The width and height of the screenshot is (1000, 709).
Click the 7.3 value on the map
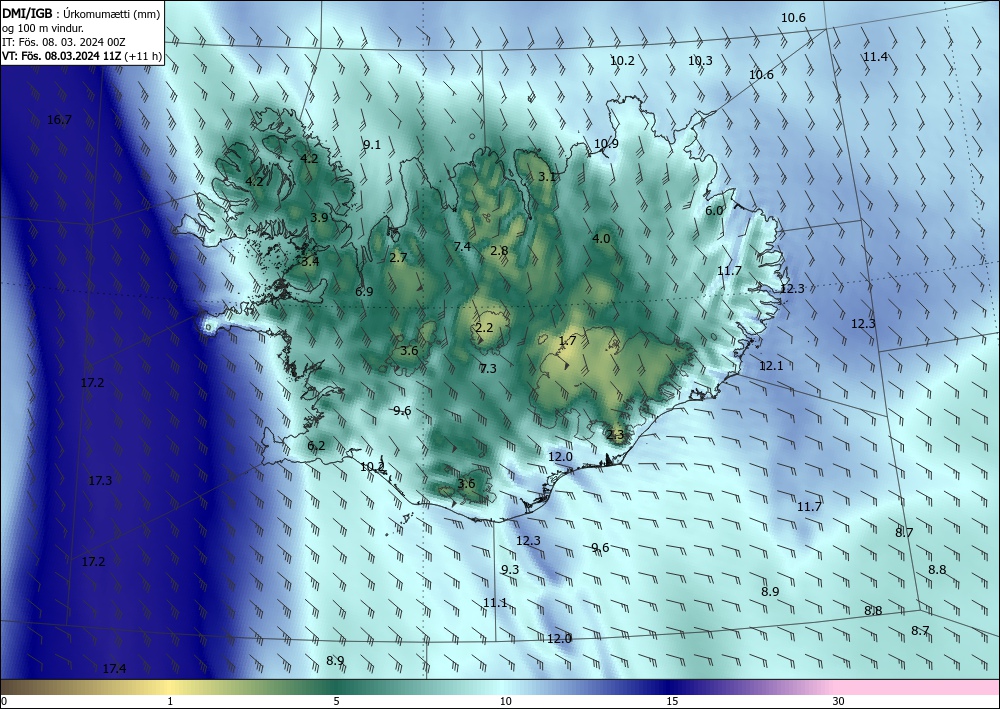pos(488,369)
